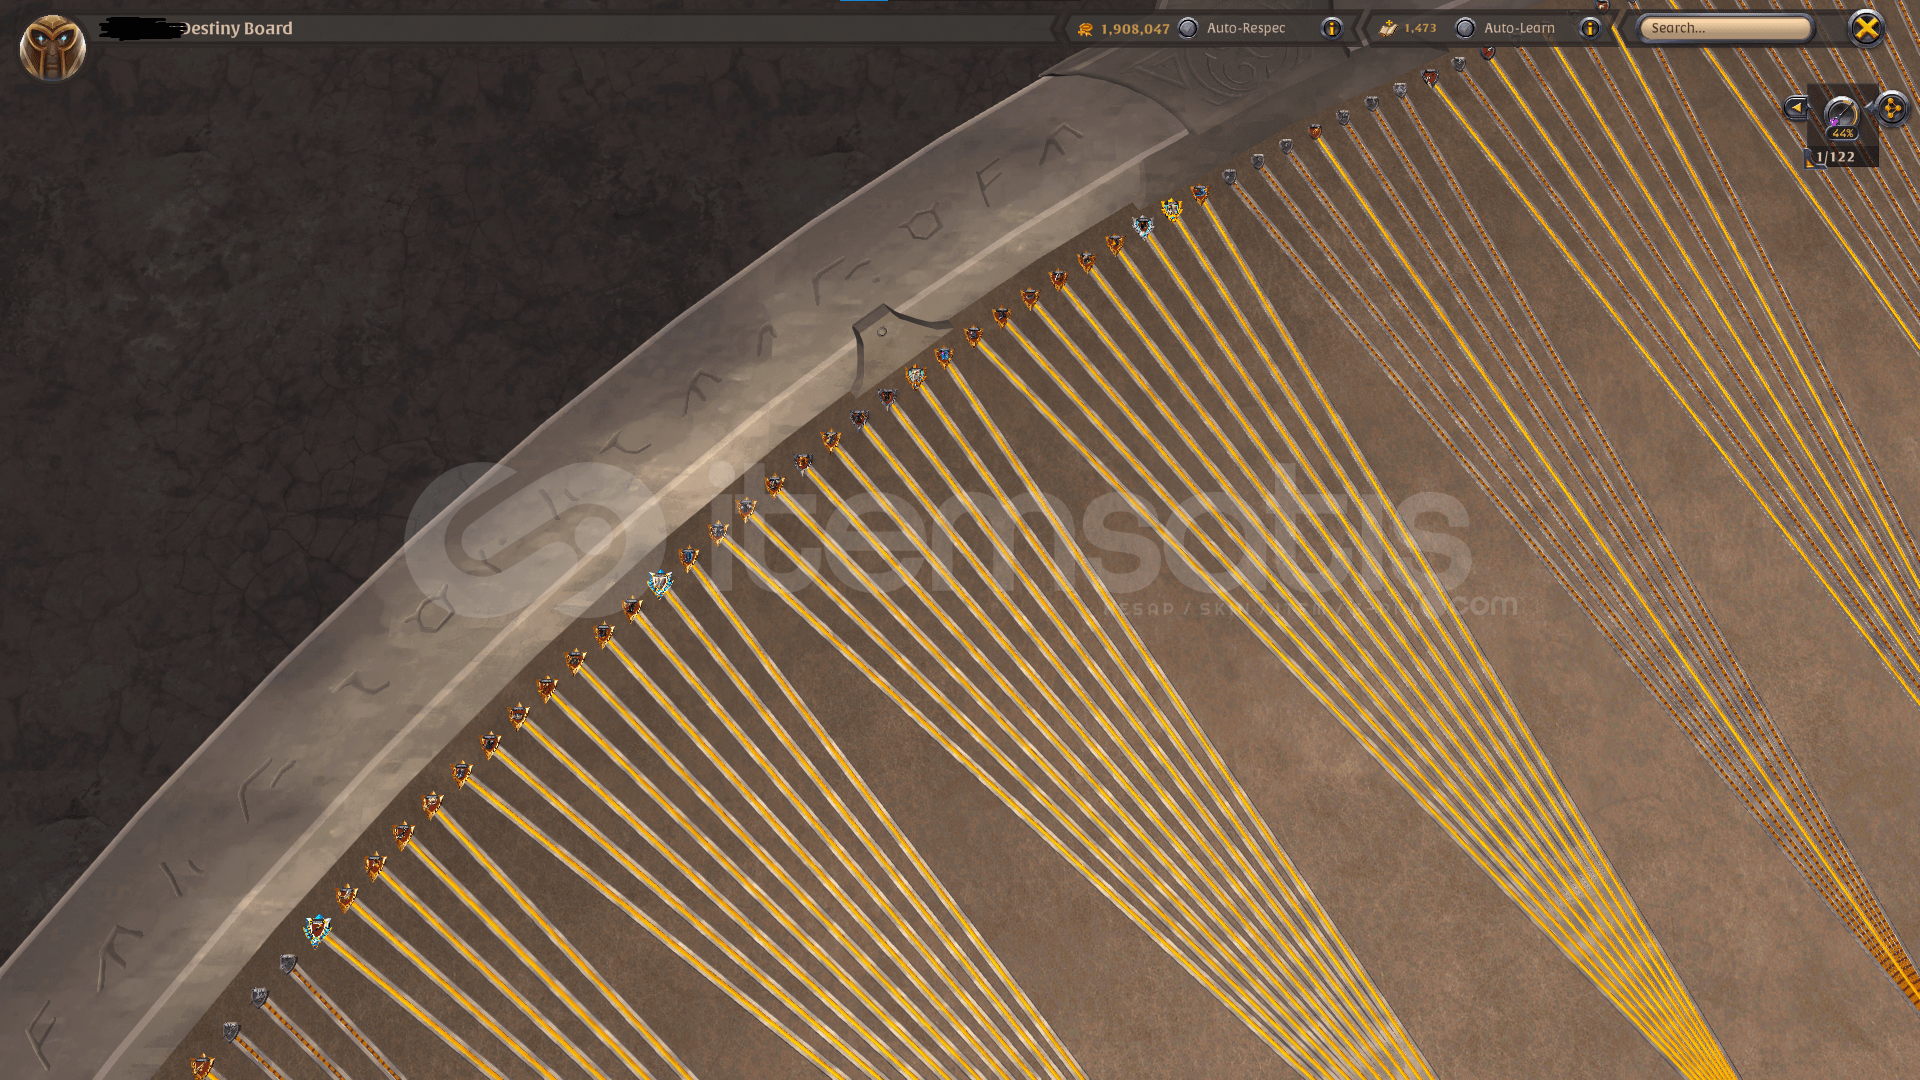Image resolution: width=1920 pixels, height=1080 pixels.
Task: Close the Destiny Board window
Action: [x=1866, y=28]
